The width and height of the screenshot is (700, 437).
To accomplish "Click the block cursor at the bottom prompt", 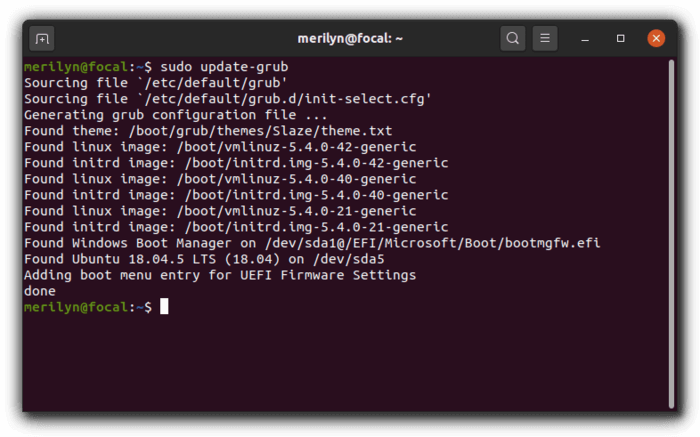I will [x=164, y=307].
